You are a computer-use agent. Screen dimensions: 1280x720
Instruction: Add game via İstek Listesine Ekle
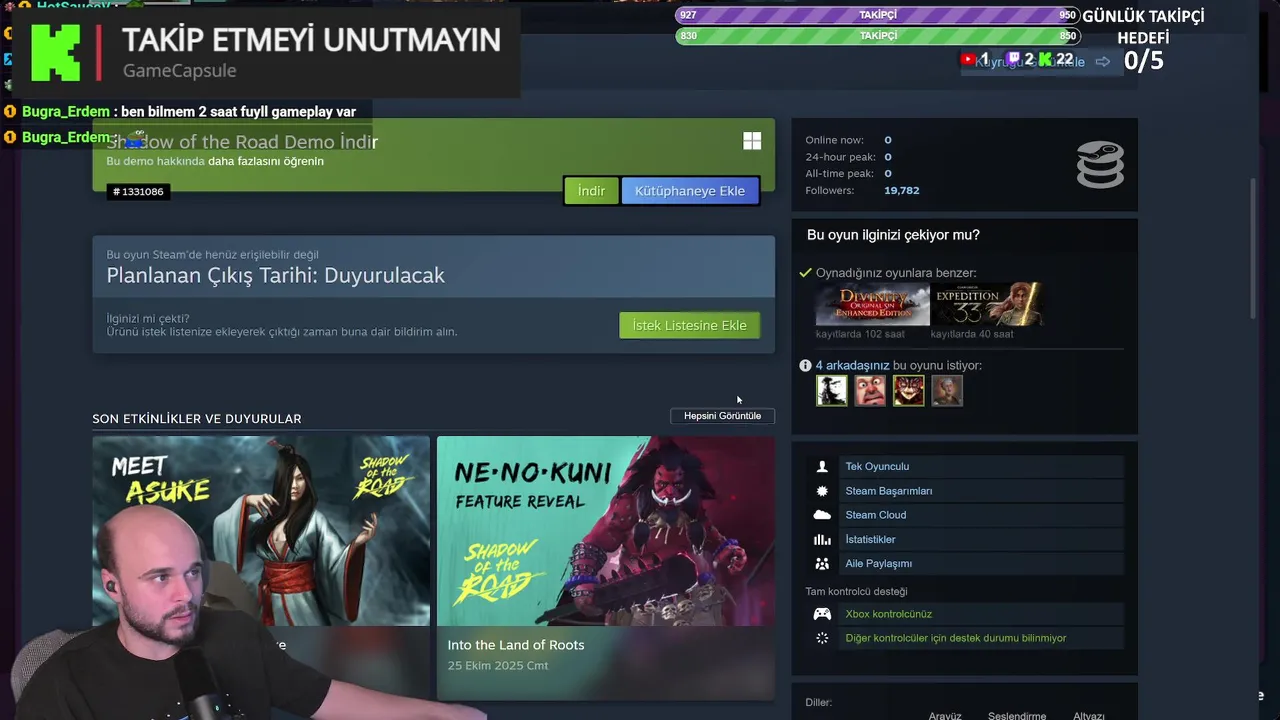pyautogui.click(x=690, y=325)
